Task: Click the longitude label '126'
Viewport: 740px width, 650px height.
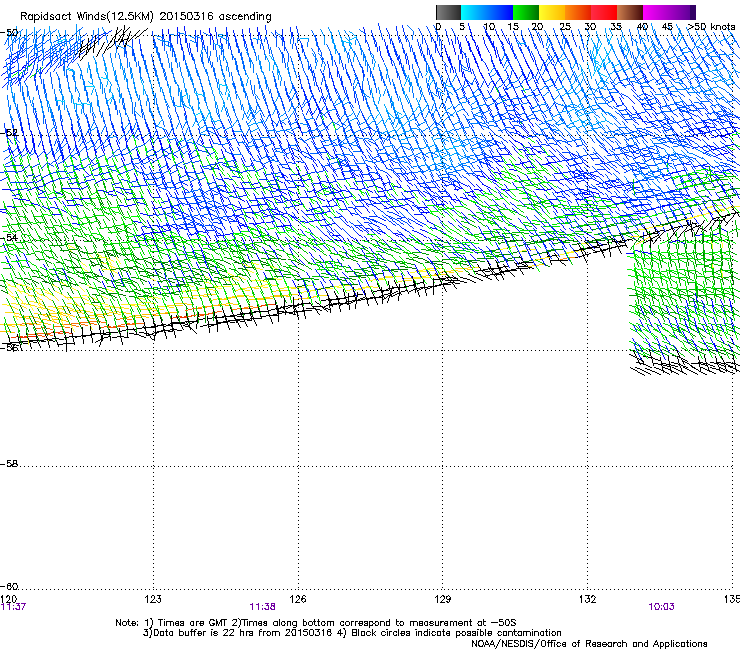Action: tap(298, 599)
